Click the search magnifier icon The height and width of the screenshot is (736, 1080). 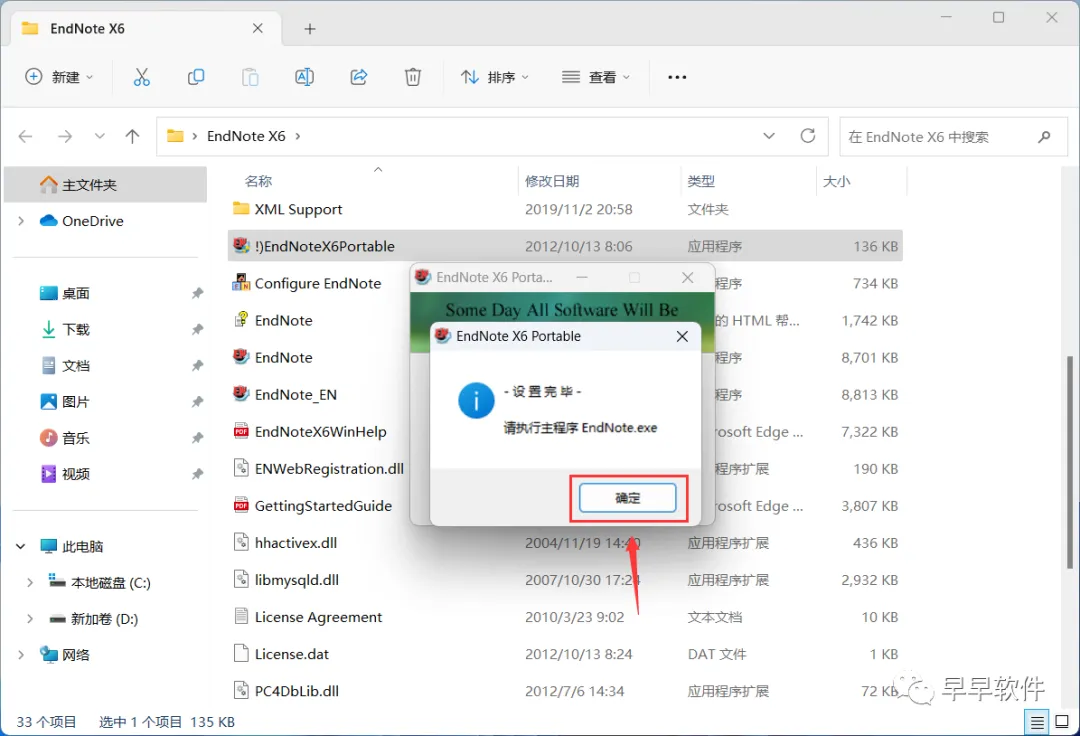point(1044,136)
